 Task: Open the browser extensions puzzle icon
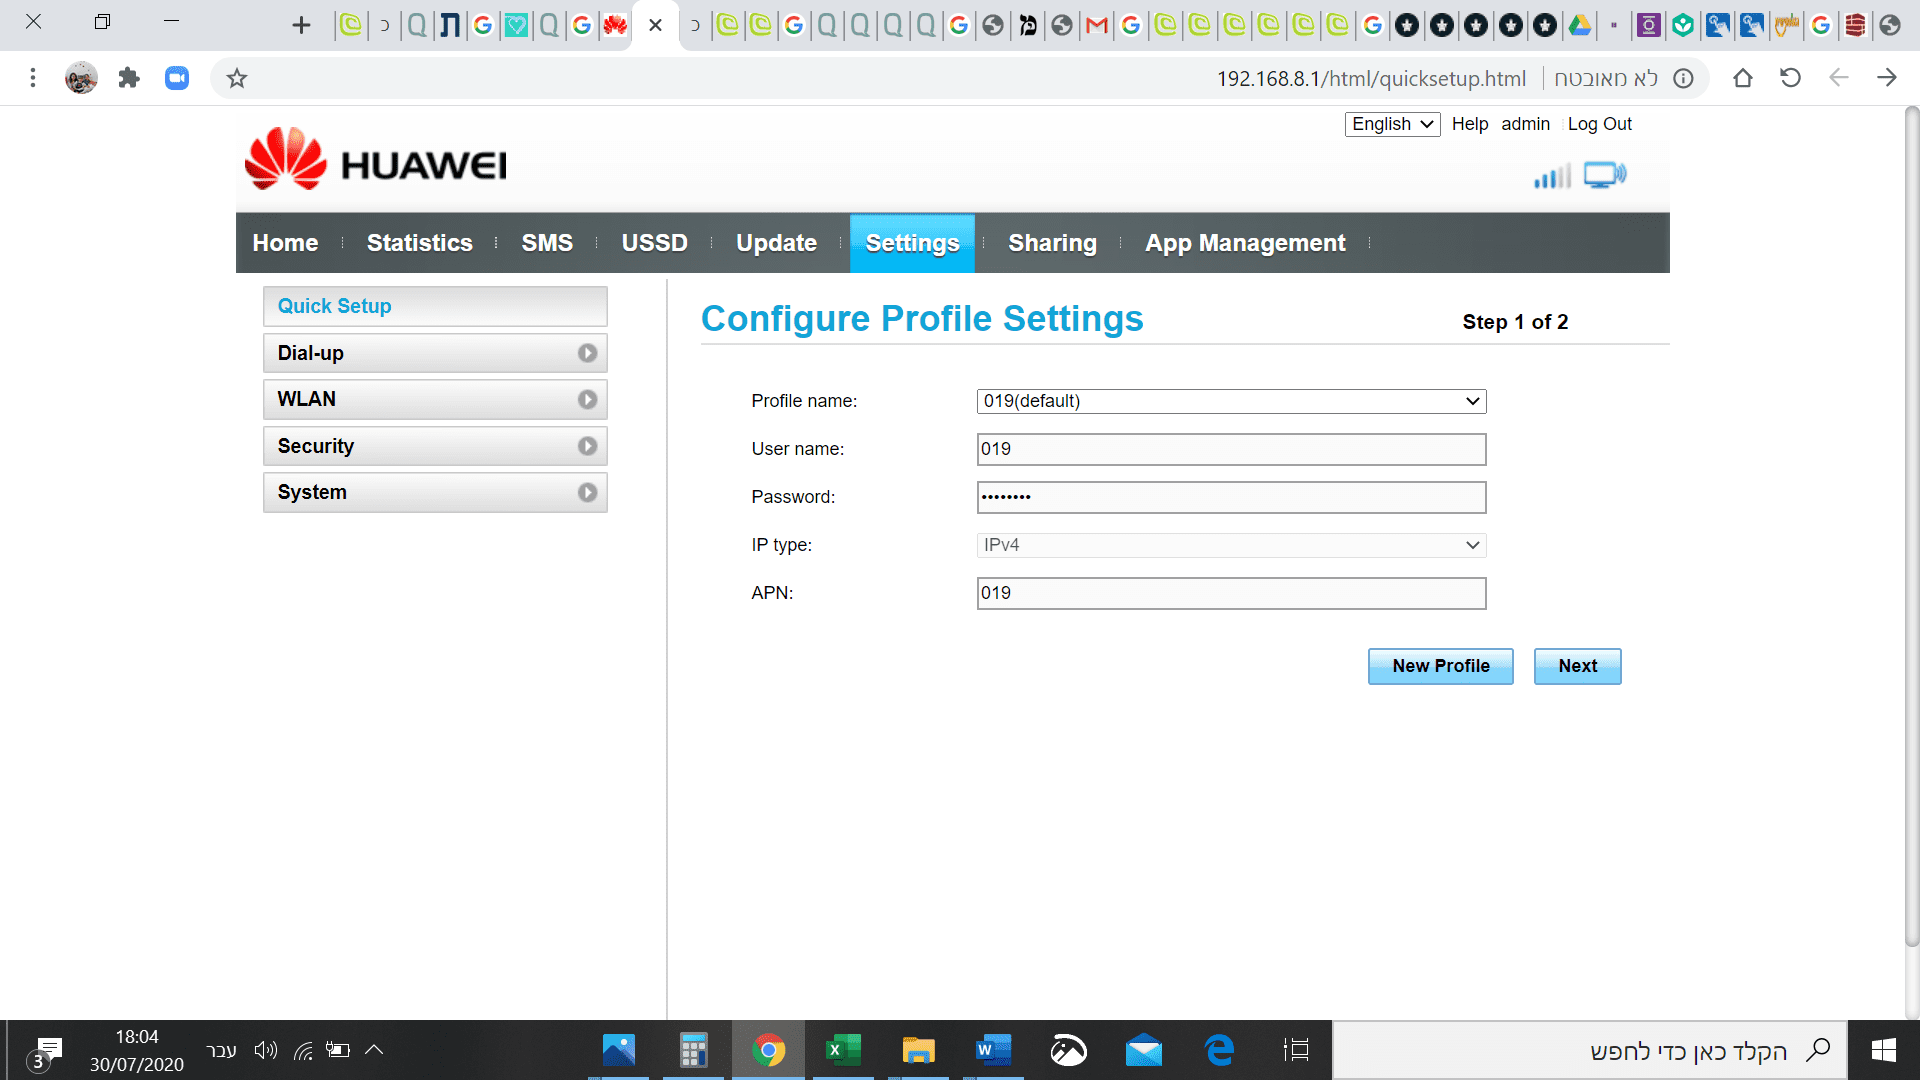[129, 78]
